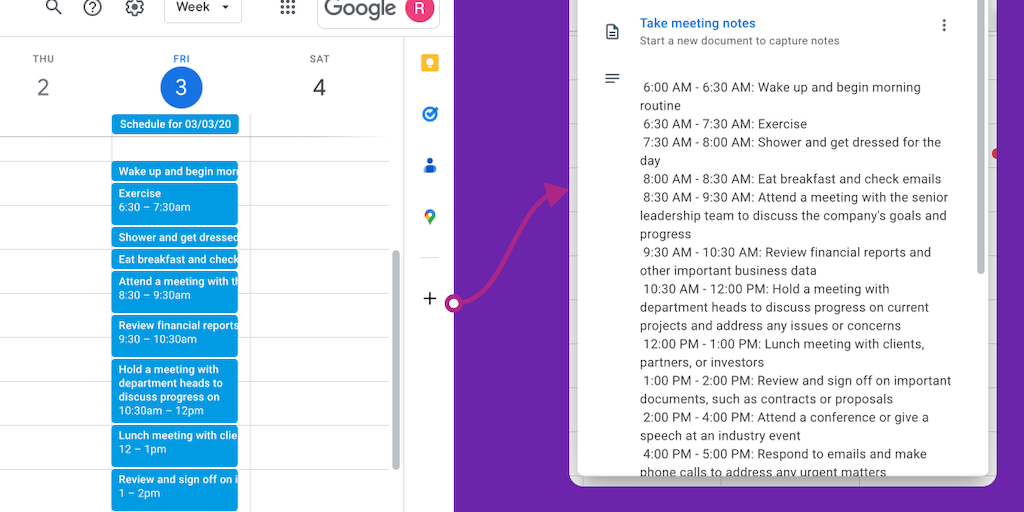Open Contacts in side panel
The width and height of the screenshot is (1024, 512).
click(x=430, y=166)
